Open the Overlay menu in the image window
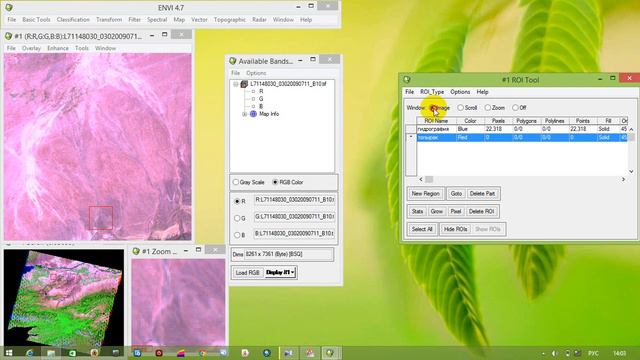Screen dimensions: 640x360 (x=31, y=48)
